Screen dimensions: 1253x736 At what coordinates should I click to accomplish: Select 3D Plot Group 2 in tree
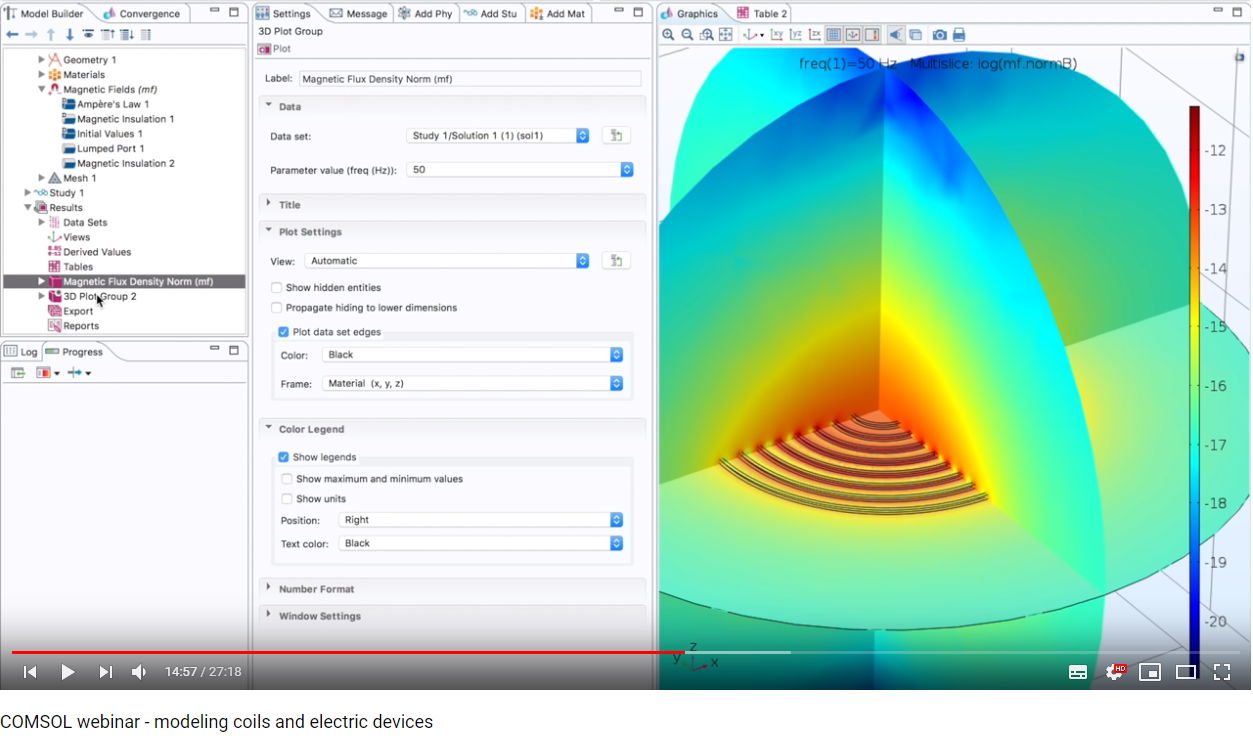click(99, 296)
